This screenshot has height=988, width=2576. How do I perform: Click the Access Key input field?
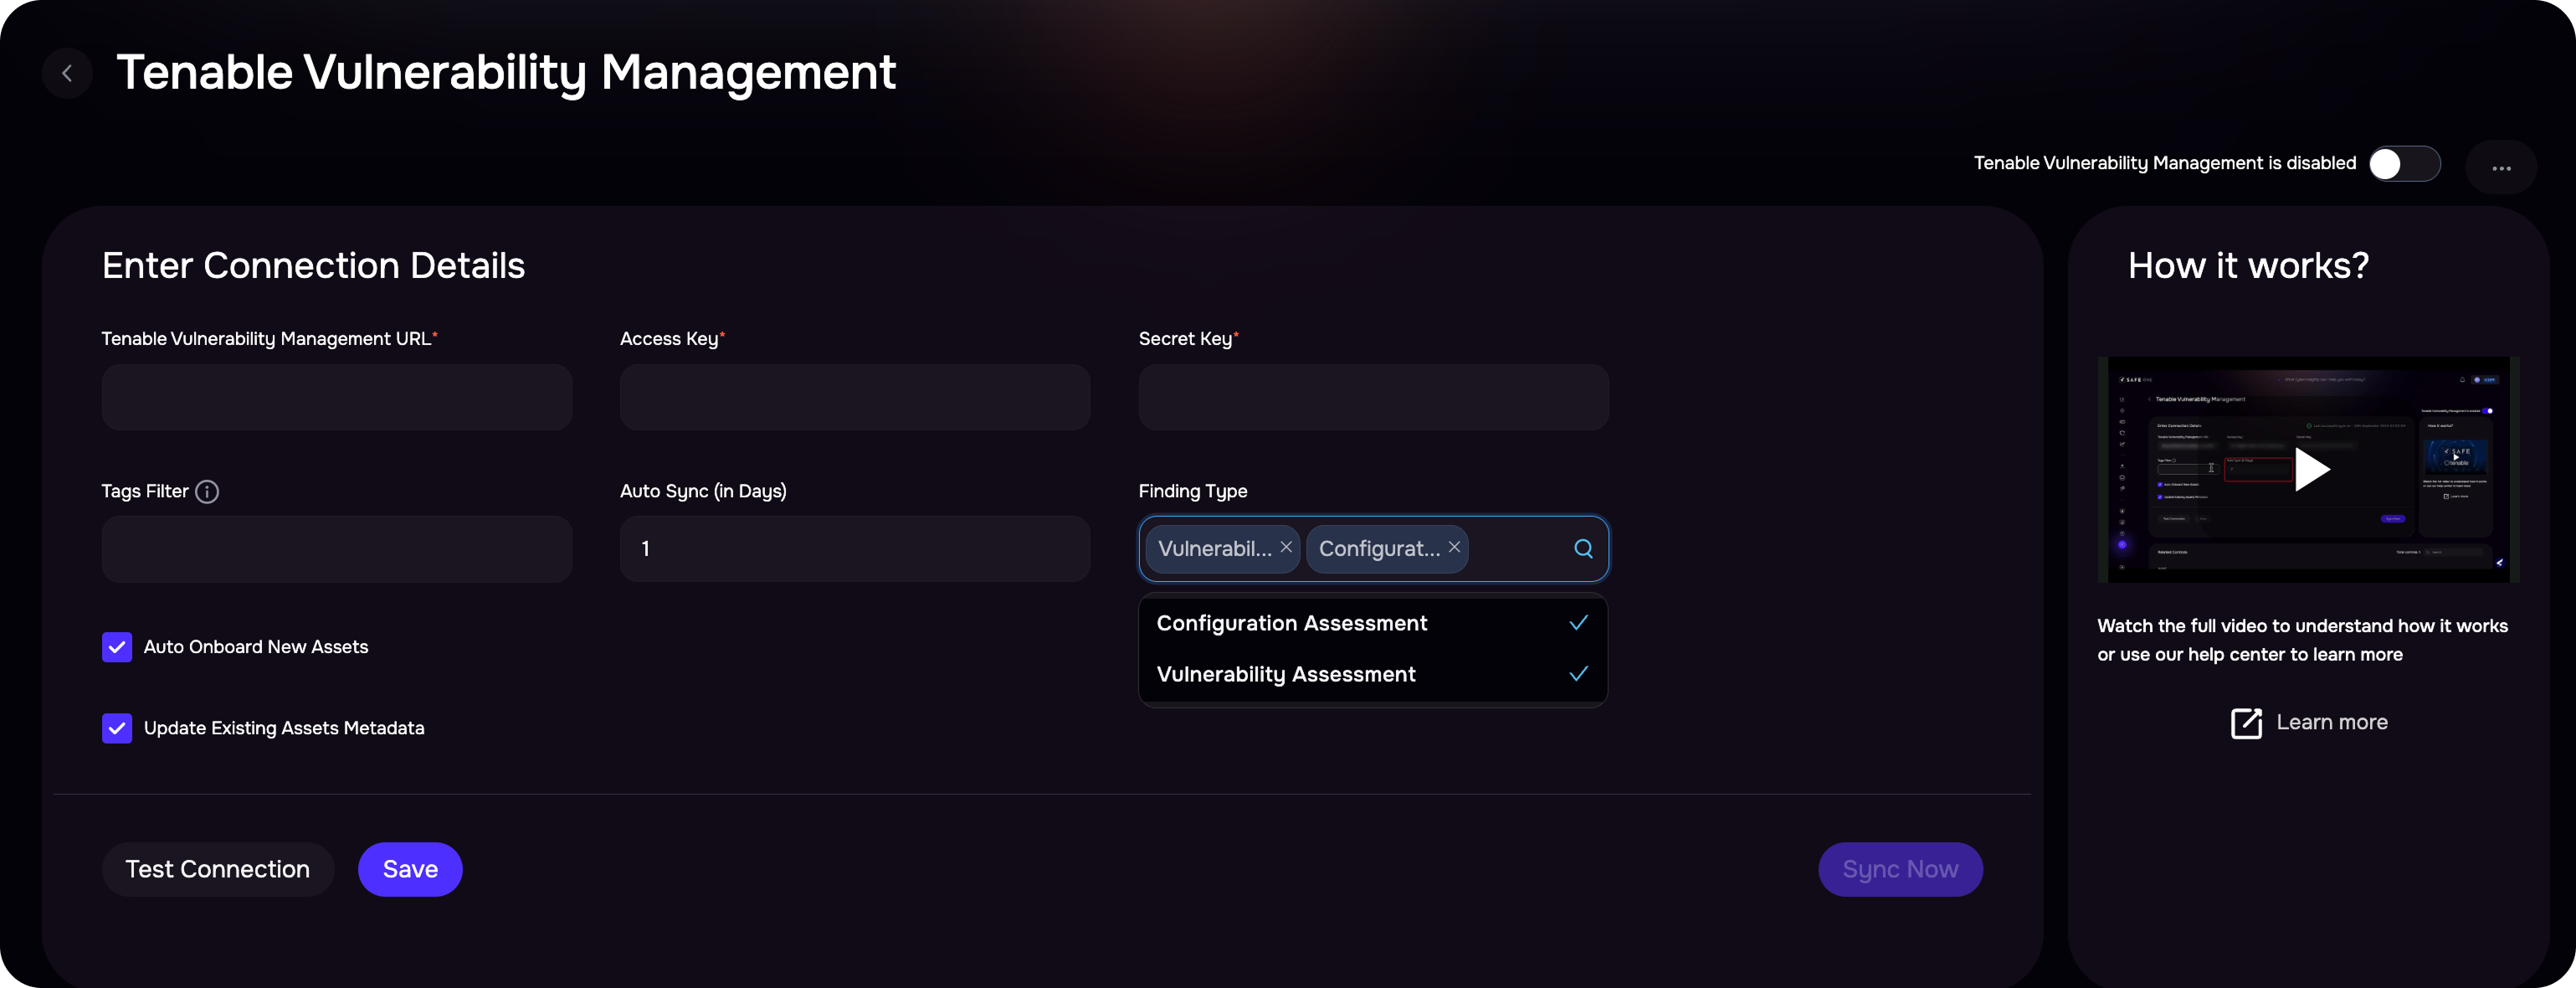tap(854, 397)
